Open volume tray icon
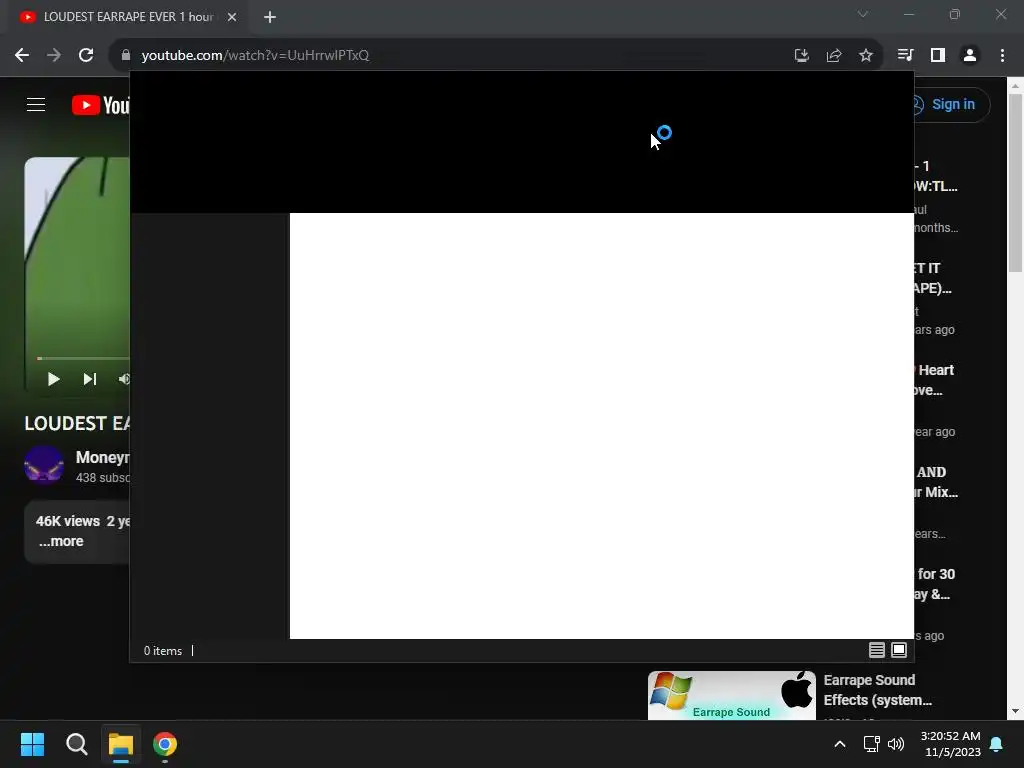Image resolution: width=1024 pixels, height=768 pixels. click(x=896, y=744)
